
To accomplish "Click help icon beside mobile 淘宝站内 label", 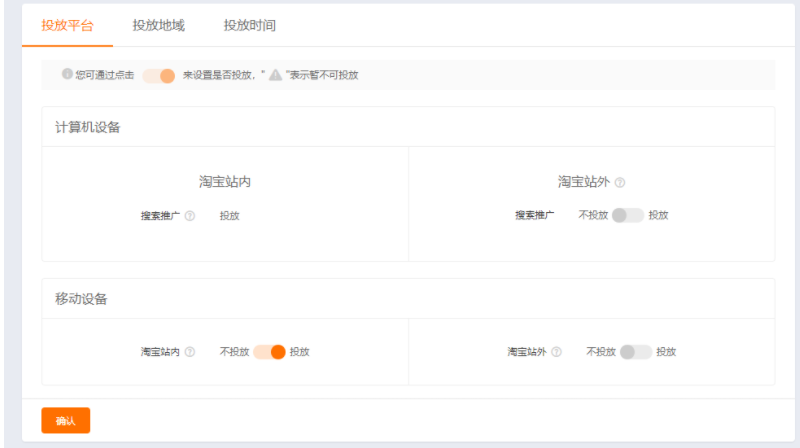I will coord(190,352).
